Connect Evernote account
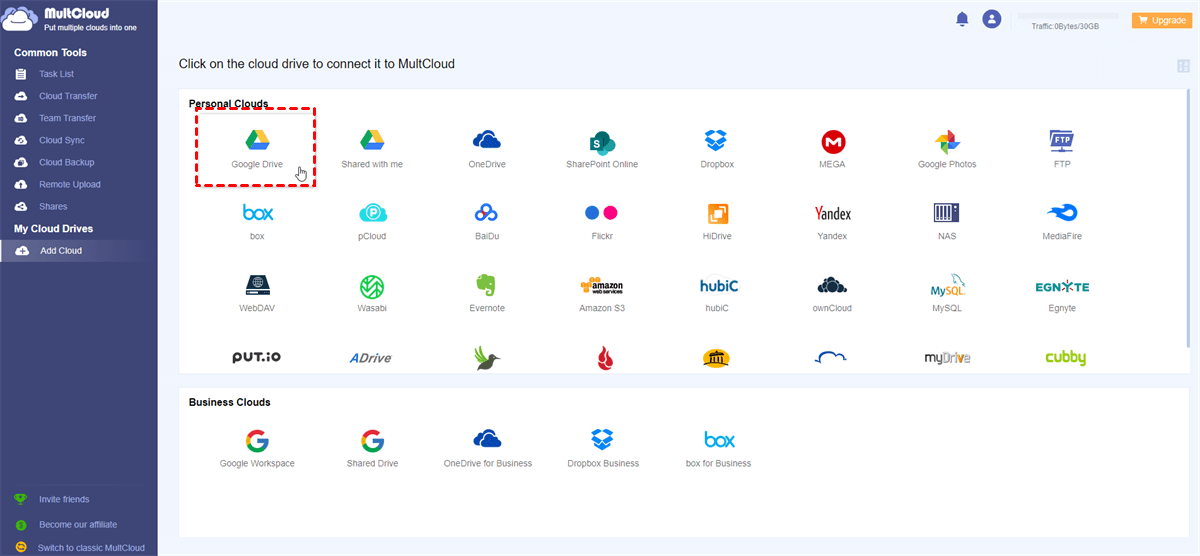The height and width of the screenshot is (556, 1200). [x=487, y=293]
